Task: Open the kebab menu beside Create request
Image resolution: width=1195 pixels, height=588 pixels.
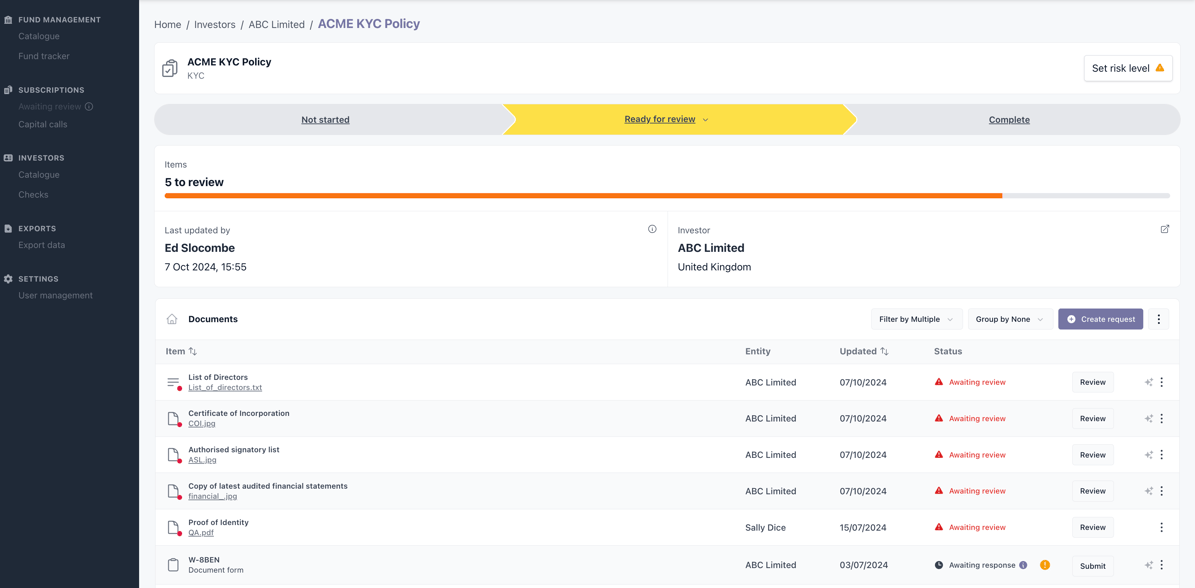Action: (x=1159, y=318)
